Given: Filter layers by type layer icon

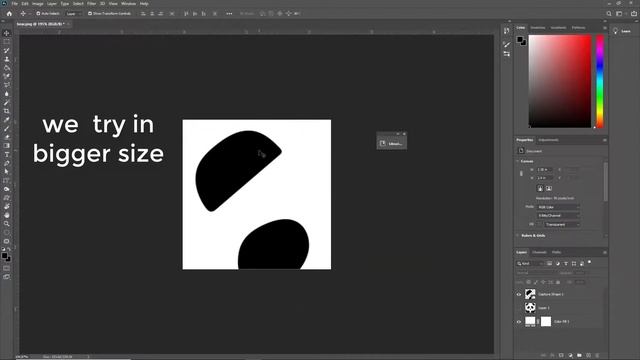Looking at the screenshot, I should (x=566, y=264).
